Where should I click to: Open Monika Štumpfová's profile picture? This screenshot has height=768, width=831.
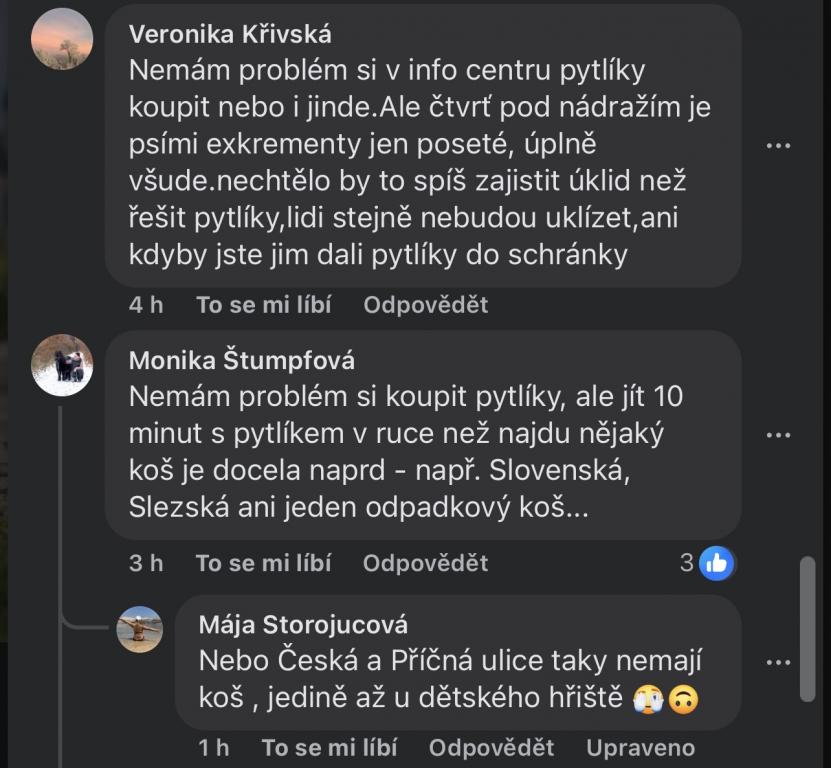point(62,365)
